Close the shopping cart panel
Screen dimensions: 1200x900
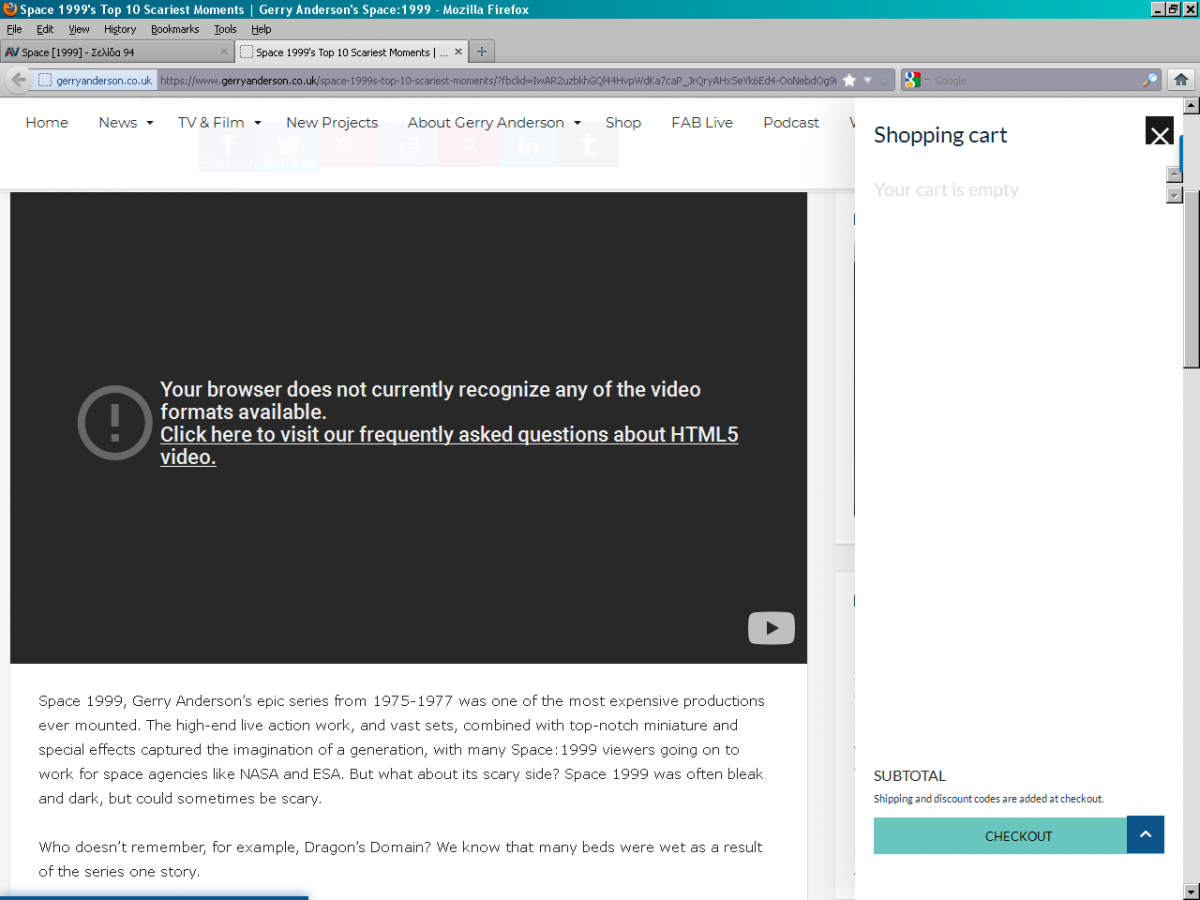click(1159, 131)
